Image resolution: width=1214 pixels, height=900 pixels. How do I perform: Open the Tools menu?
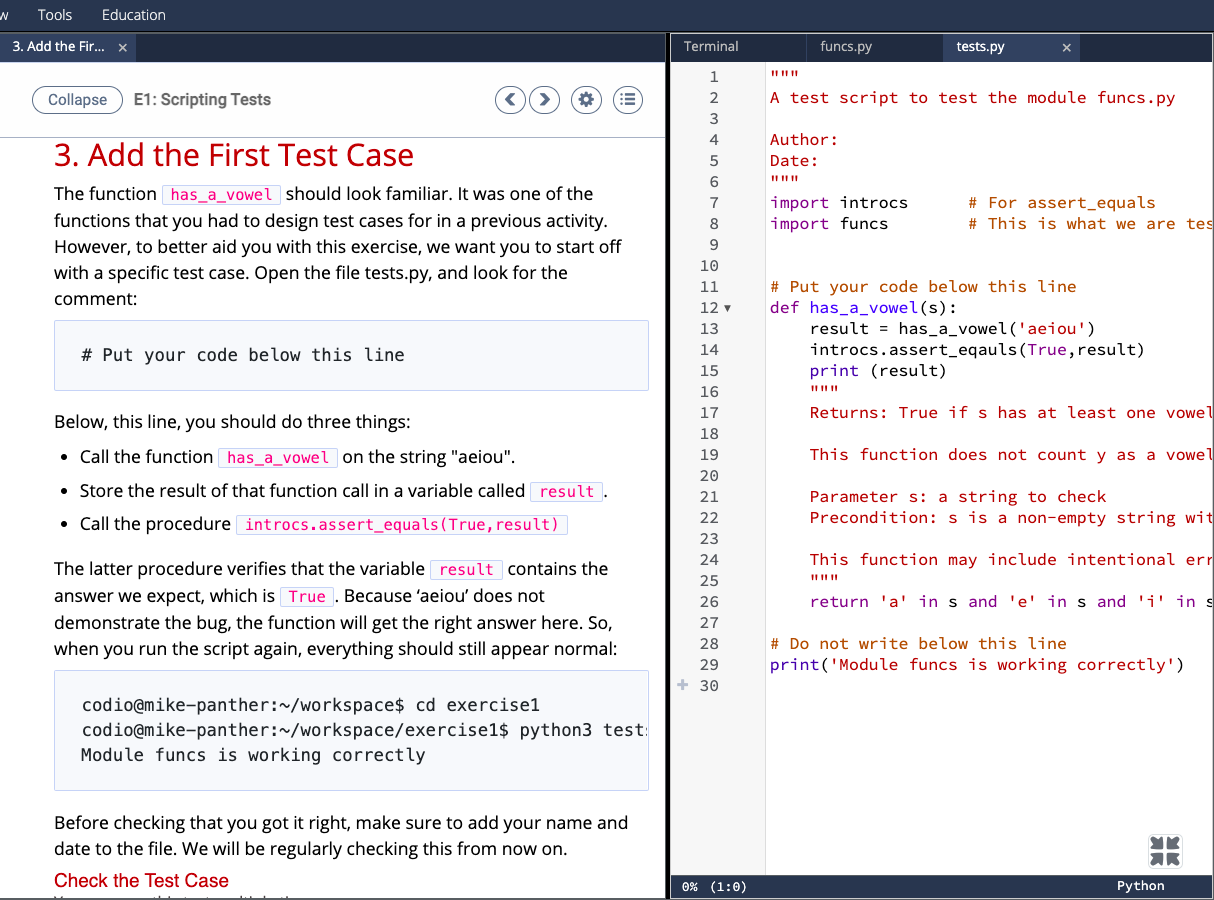coord(54,14)
